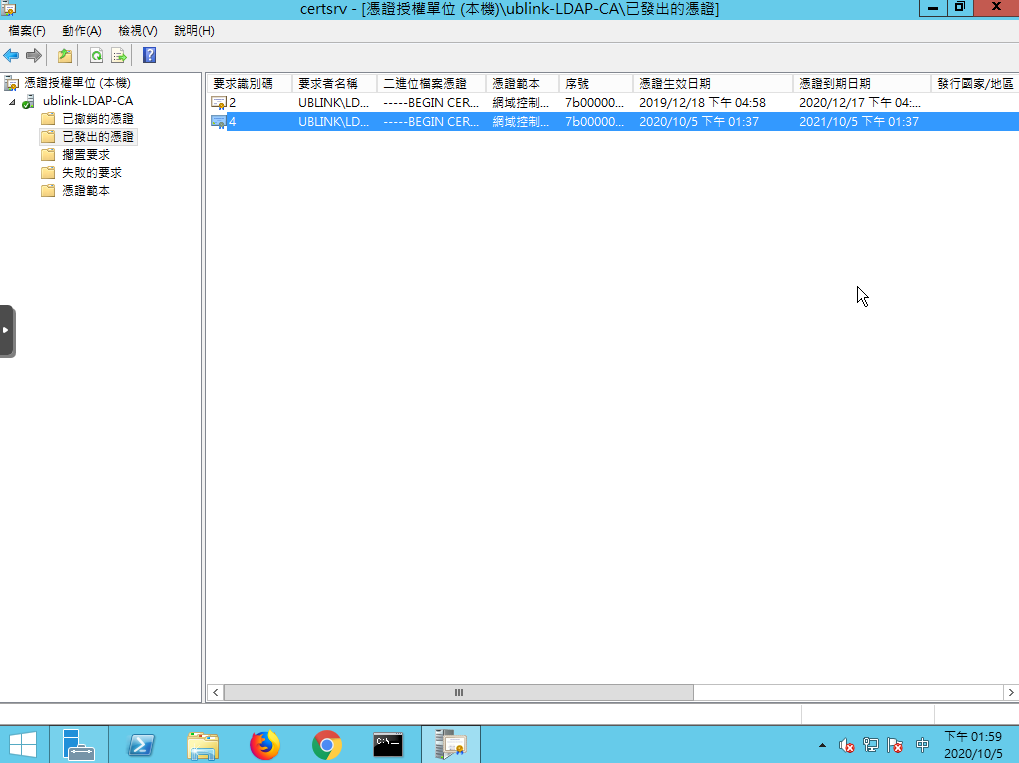Sort by 序號 column header
Viewport: 1019px width, 763px height.
tap(596, 84)
